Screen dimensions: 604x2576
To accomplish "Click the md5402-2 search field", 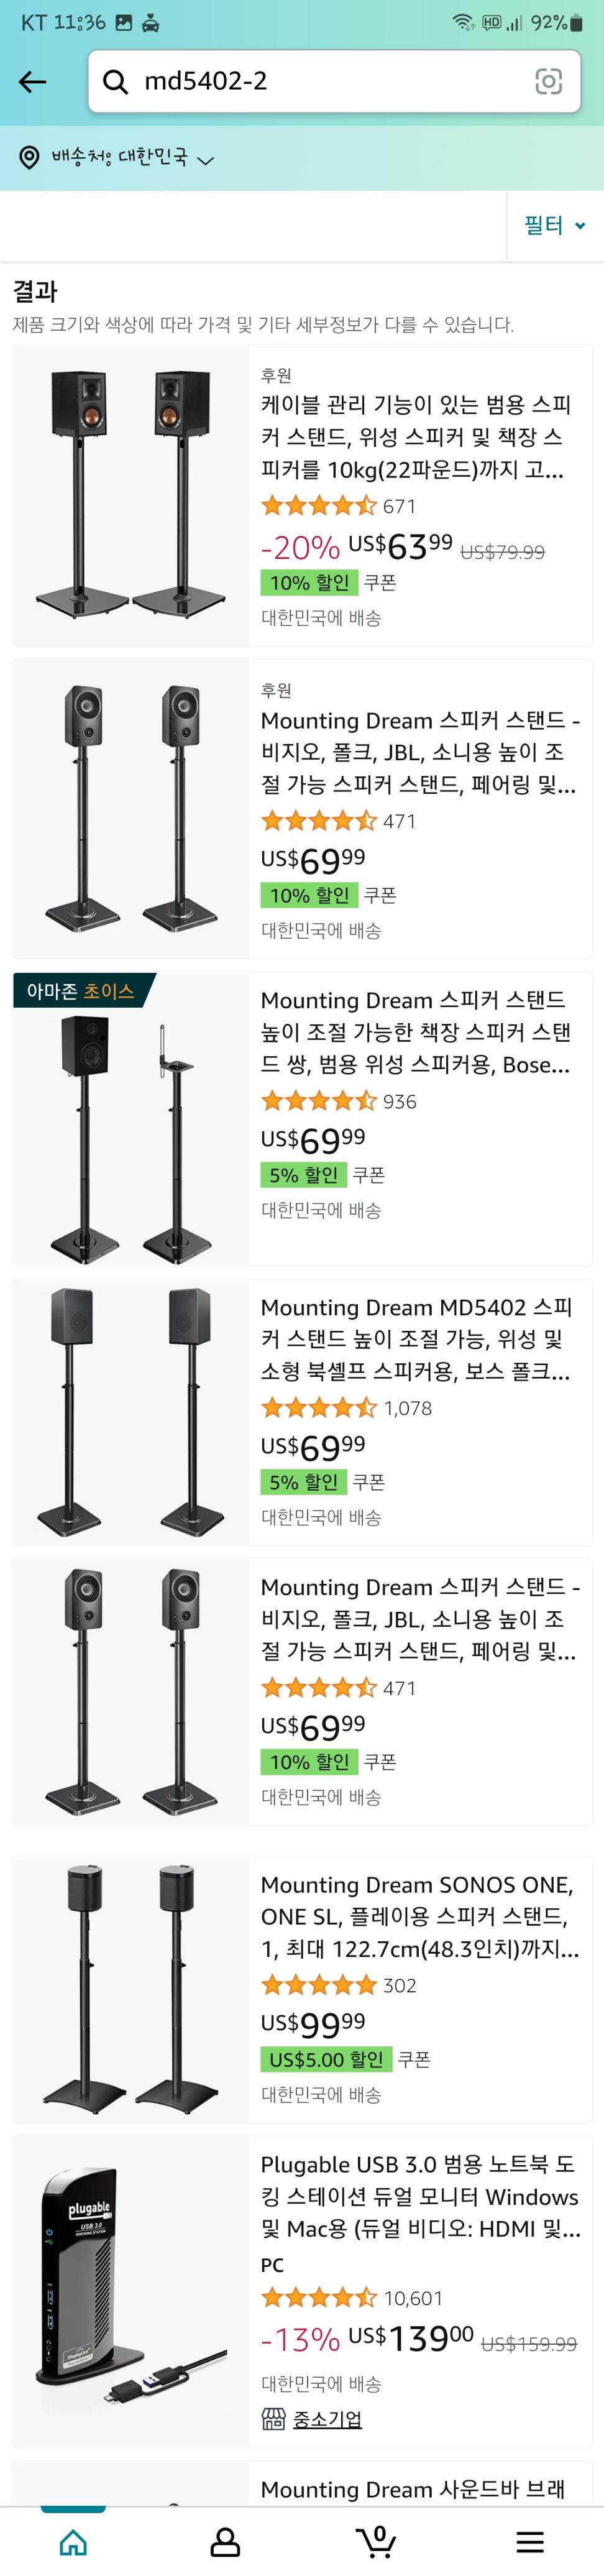I will pos(330,82).
